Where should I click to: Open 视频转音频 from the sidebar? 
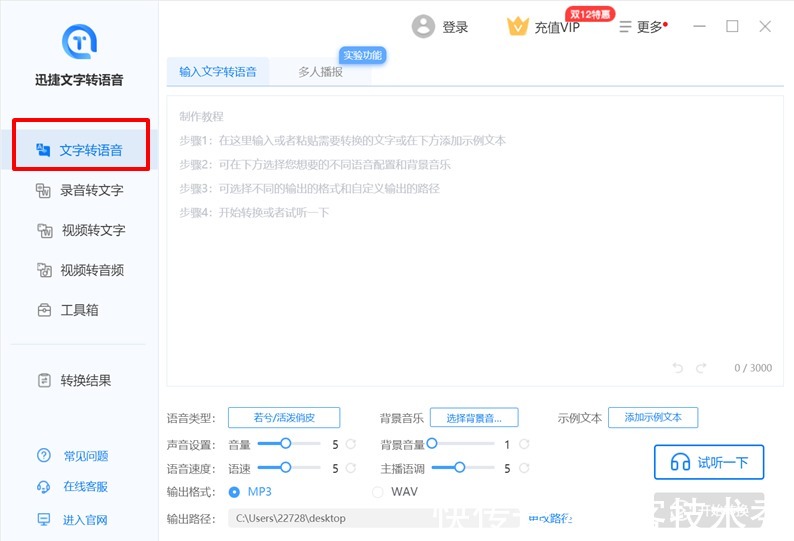80,270
